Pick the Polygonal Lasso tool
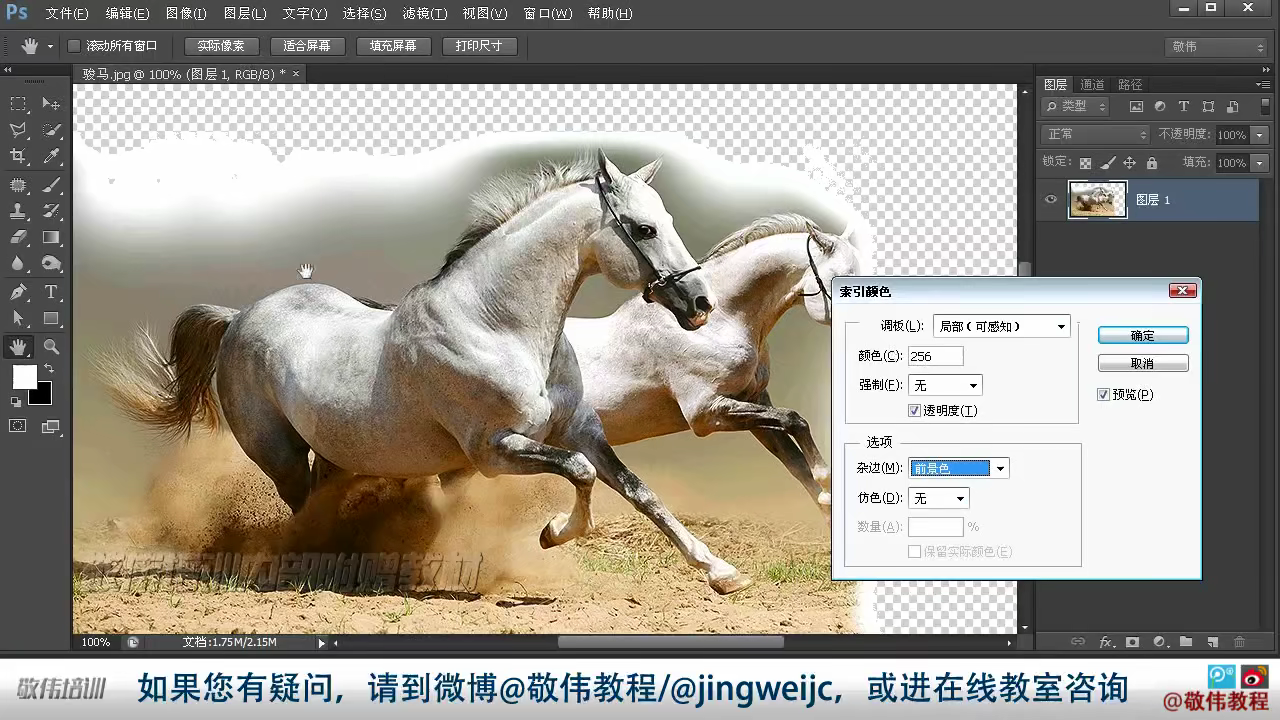Image resolution: width=1280 pixels, height=720 pixels. pyautogui.click(x=18, y=131)
